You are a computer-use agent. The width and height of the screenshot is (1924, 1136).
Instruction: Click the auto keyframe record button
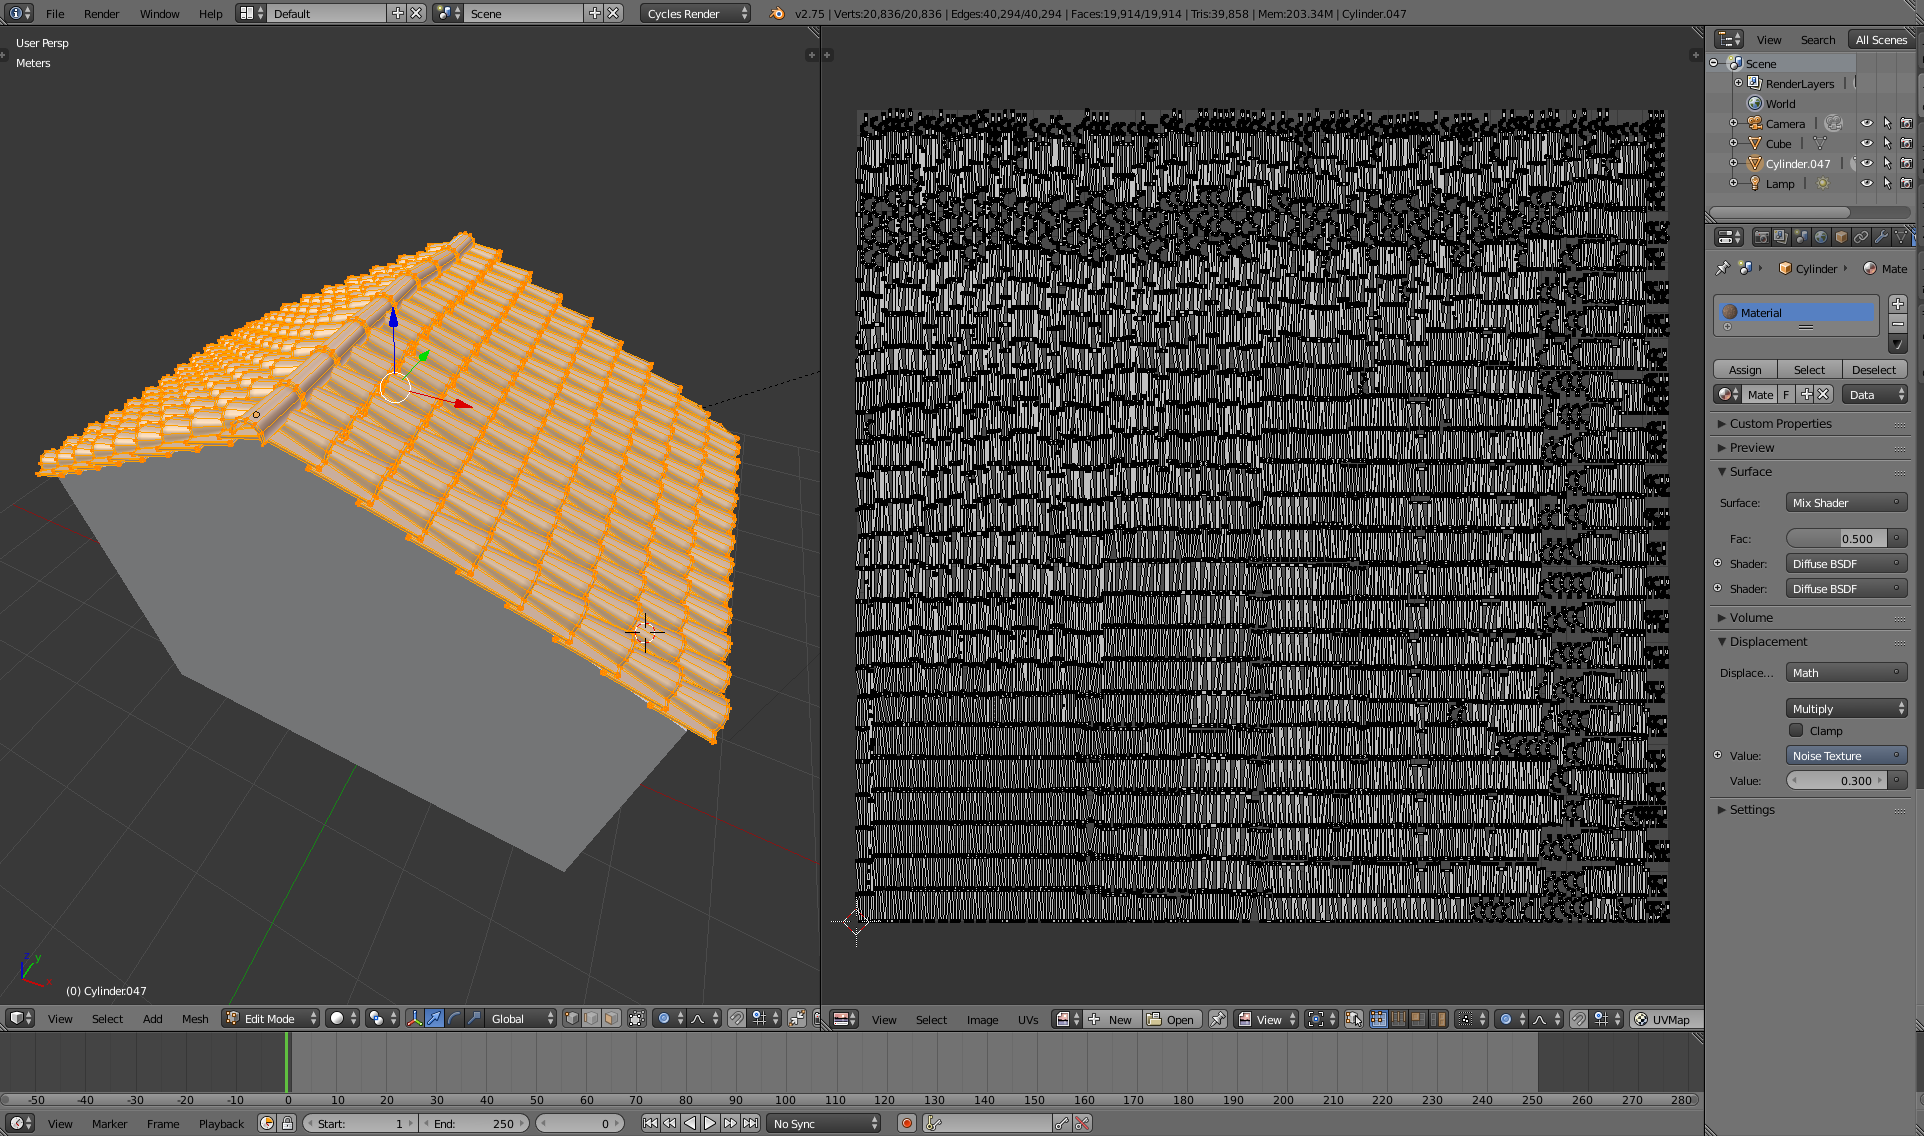pyautogui.click(x=906, y=1123)
